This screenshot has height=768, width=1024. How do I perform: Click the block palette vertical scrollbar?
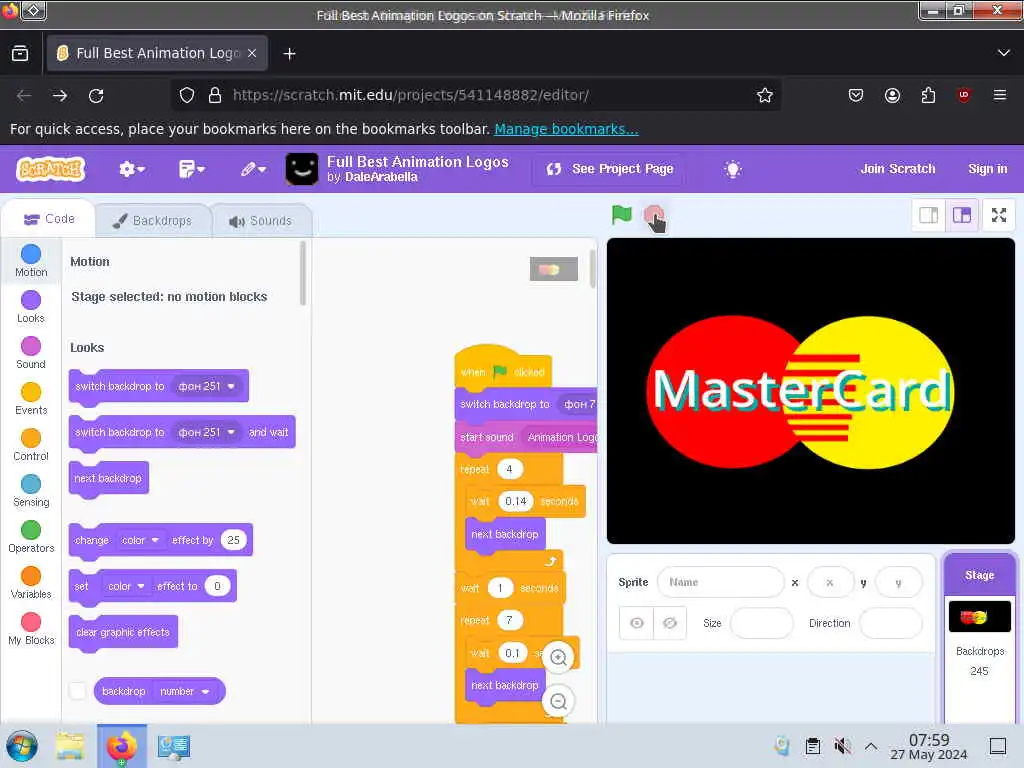pyautogui.click(x=302, y=273)
